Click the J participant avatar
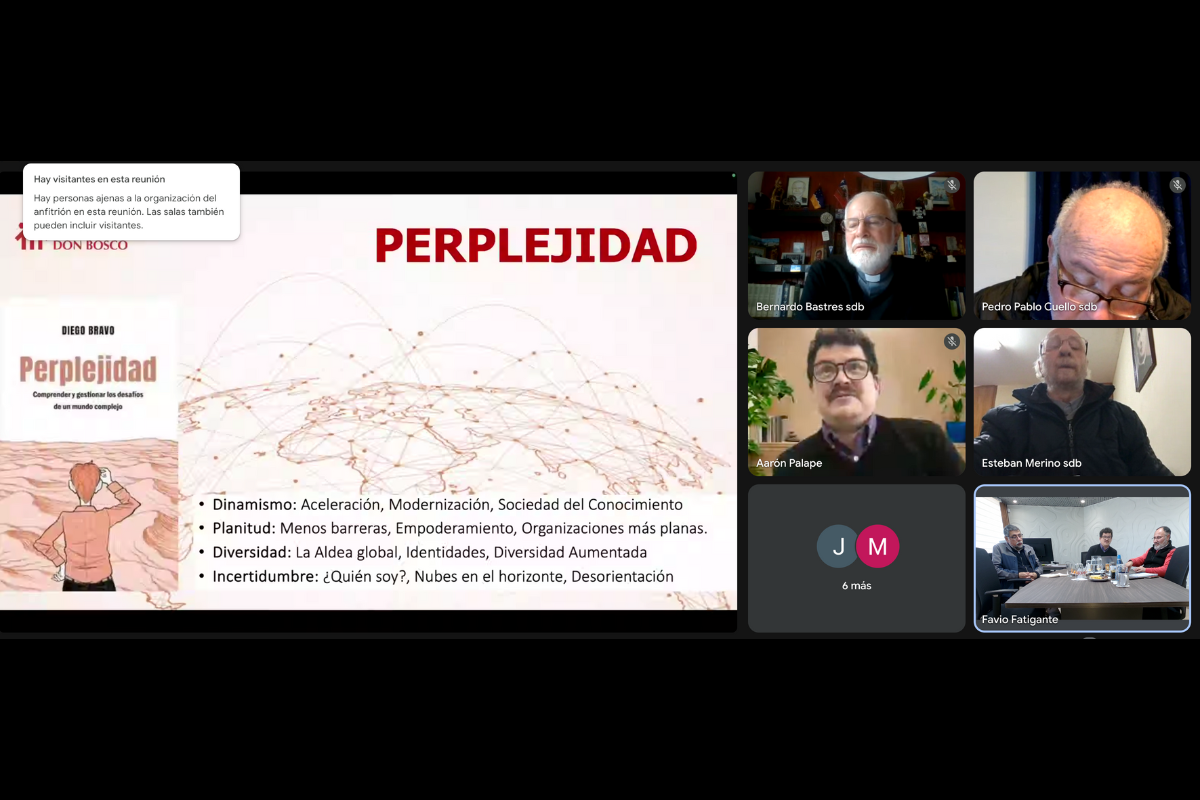Image resolution: width=1200 pixels, height=800 pixels. [x=838, y=546]
